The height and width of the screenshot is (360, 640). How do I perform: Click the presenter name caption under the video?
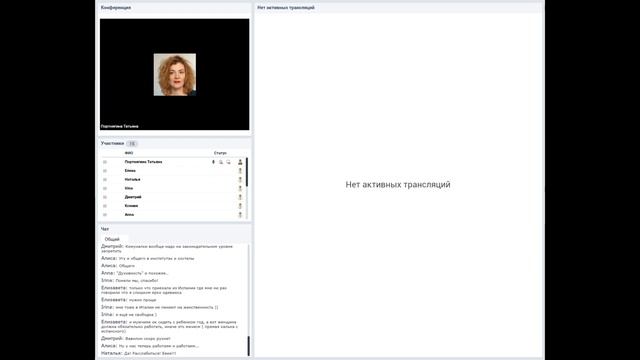[120, 127]
